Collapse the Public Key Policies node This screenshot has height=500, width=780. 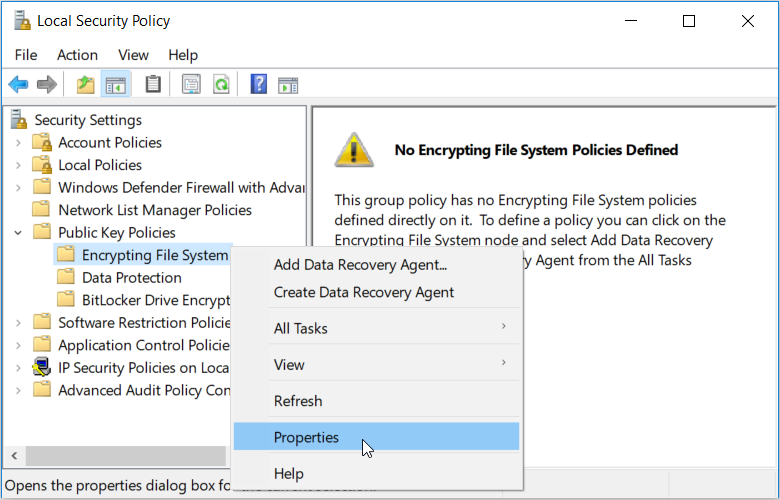pyautogui.click(x=18, y=233)
